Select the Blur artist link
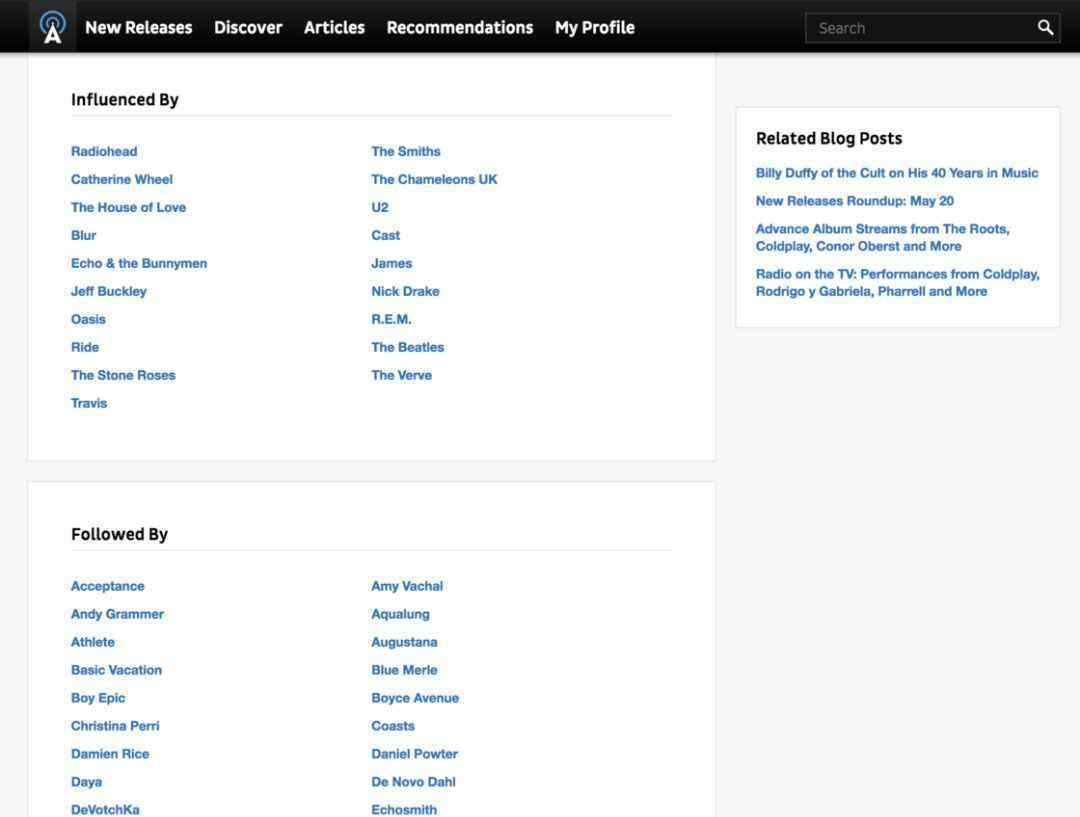The height and width of the screenshot is (817, 1080). [83, 236]
